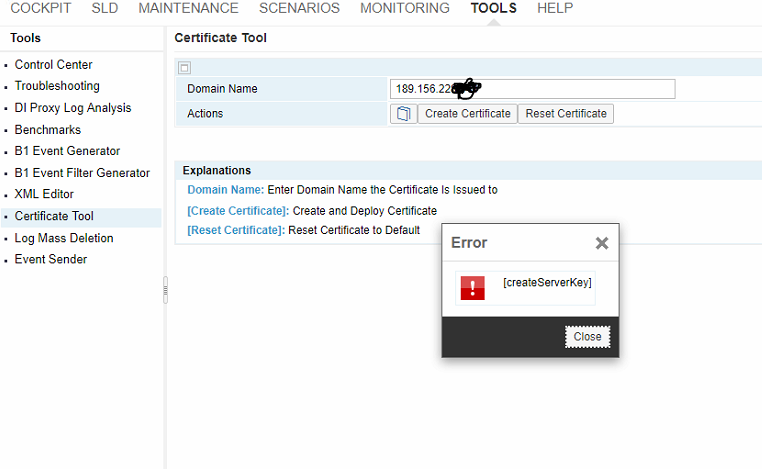Image resolution: width=762 pixels, height=469 pixels.
Task: Open the COCKPIT menu tab
Action: (x=41, y=8)
